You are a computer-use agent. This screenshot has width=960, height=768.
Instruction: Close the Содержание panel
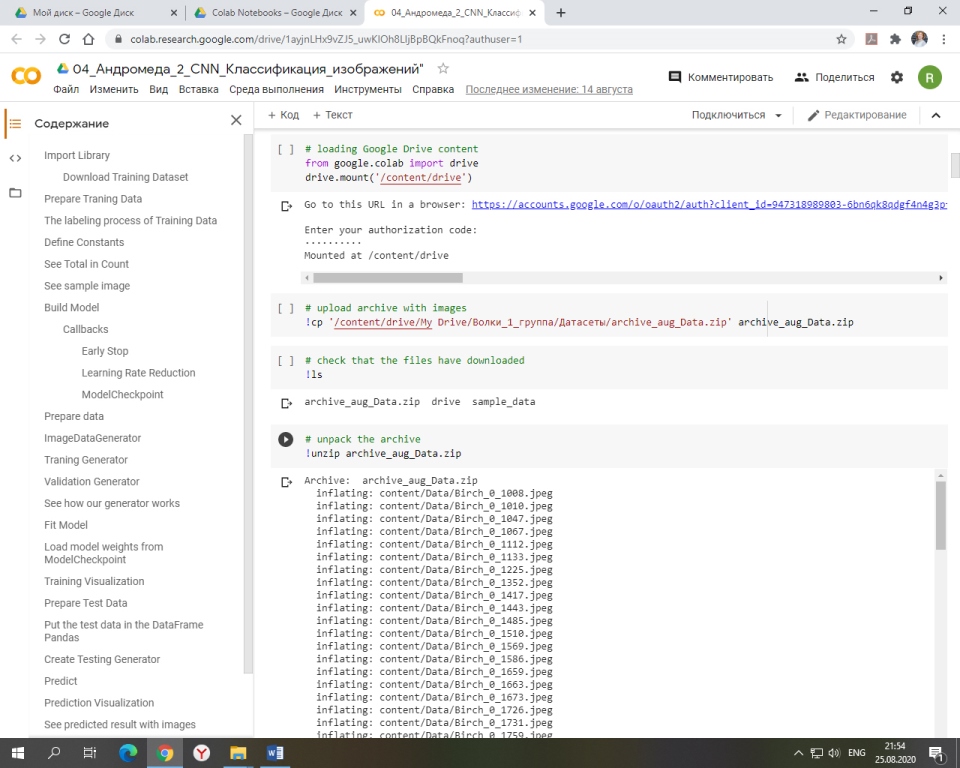pyautogui.click(x=236, y=120)
